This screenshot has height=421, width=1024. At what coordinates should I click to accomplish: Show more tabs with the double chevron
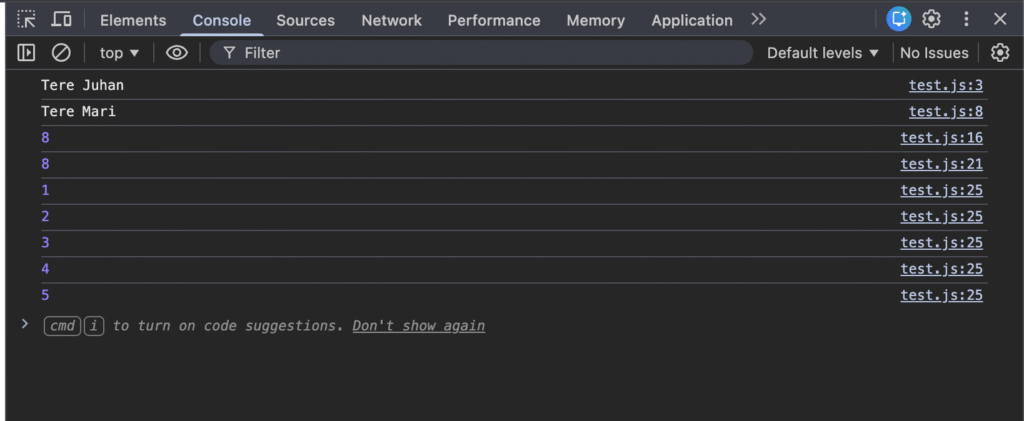click(x=759, y=19)
